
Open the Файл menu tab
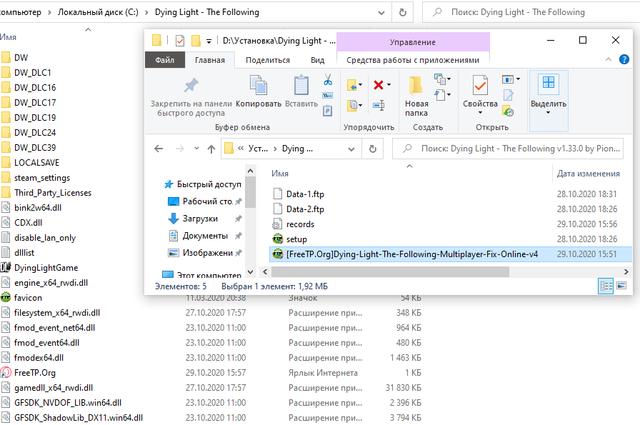tap(164, 60)
